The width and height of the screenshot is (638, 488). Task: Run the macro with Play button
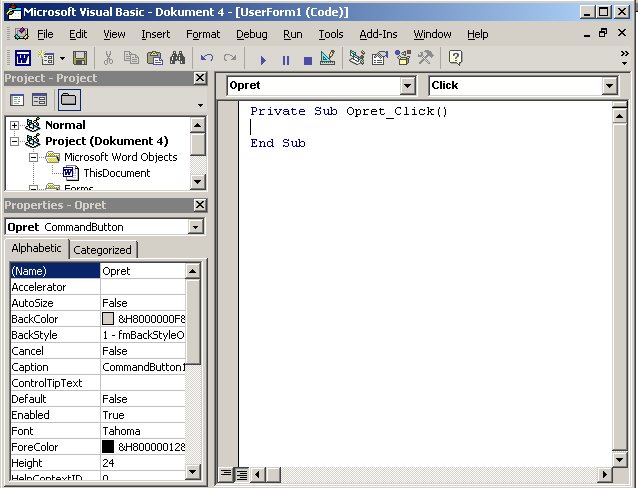pyautogui.click(x=264, y=59)
